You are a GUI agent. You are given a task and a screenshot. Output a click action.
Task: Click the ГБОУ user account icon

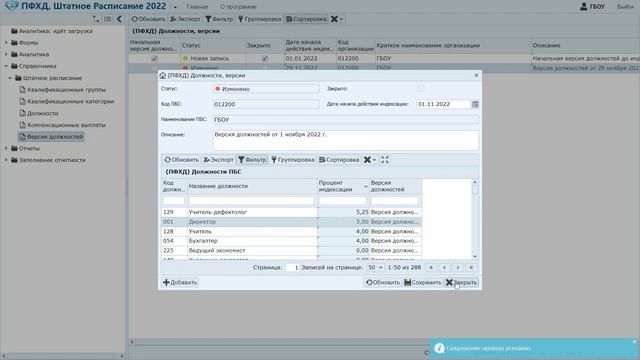[584, 6]
